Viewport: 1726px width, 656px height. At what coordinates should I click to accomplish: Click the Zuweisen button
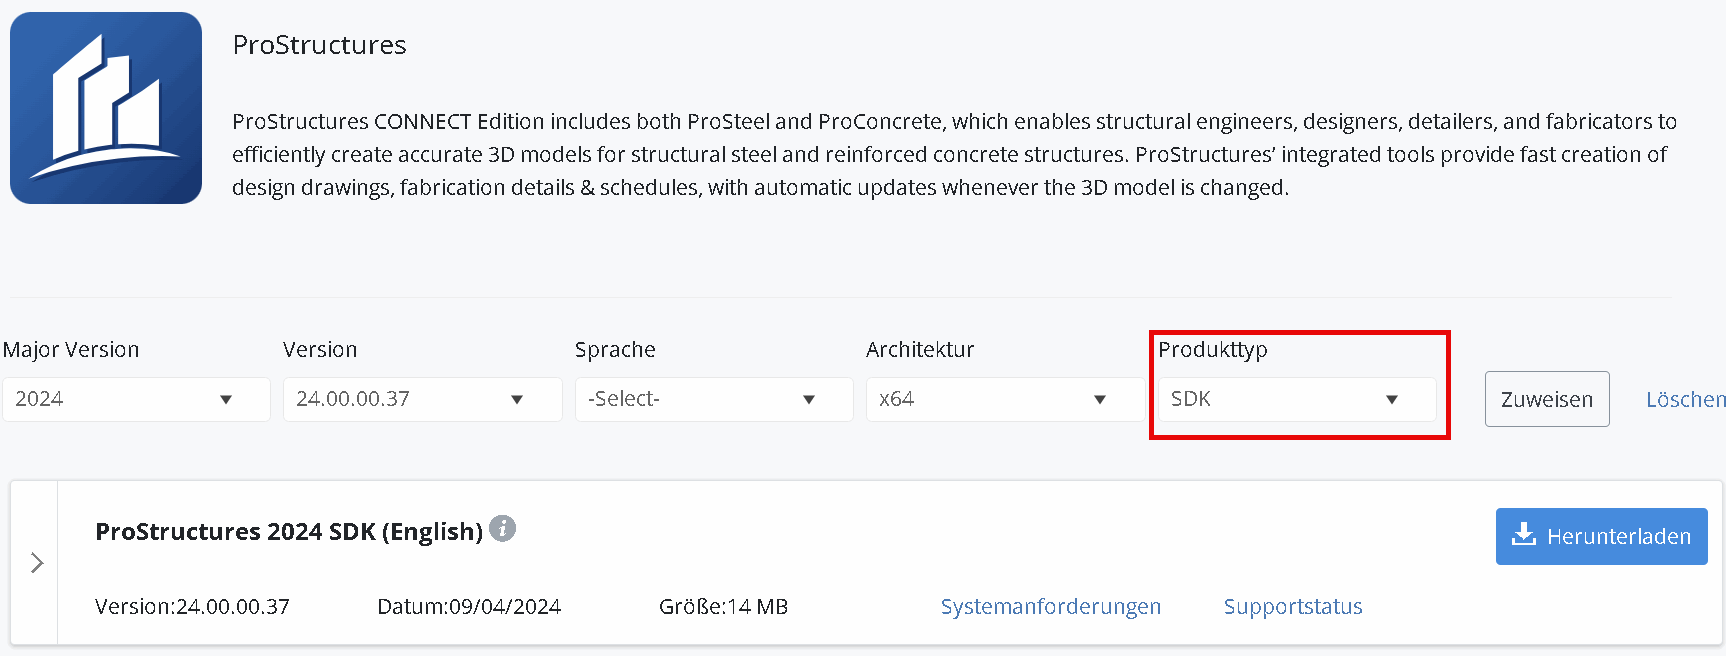pos(1547,399)
